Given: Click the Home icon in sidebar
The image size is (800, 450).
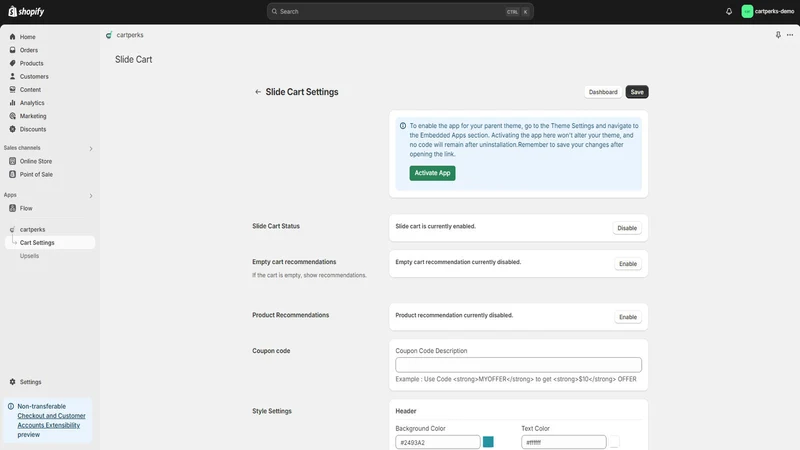Looking at the screenshot, I should [12, 37].
